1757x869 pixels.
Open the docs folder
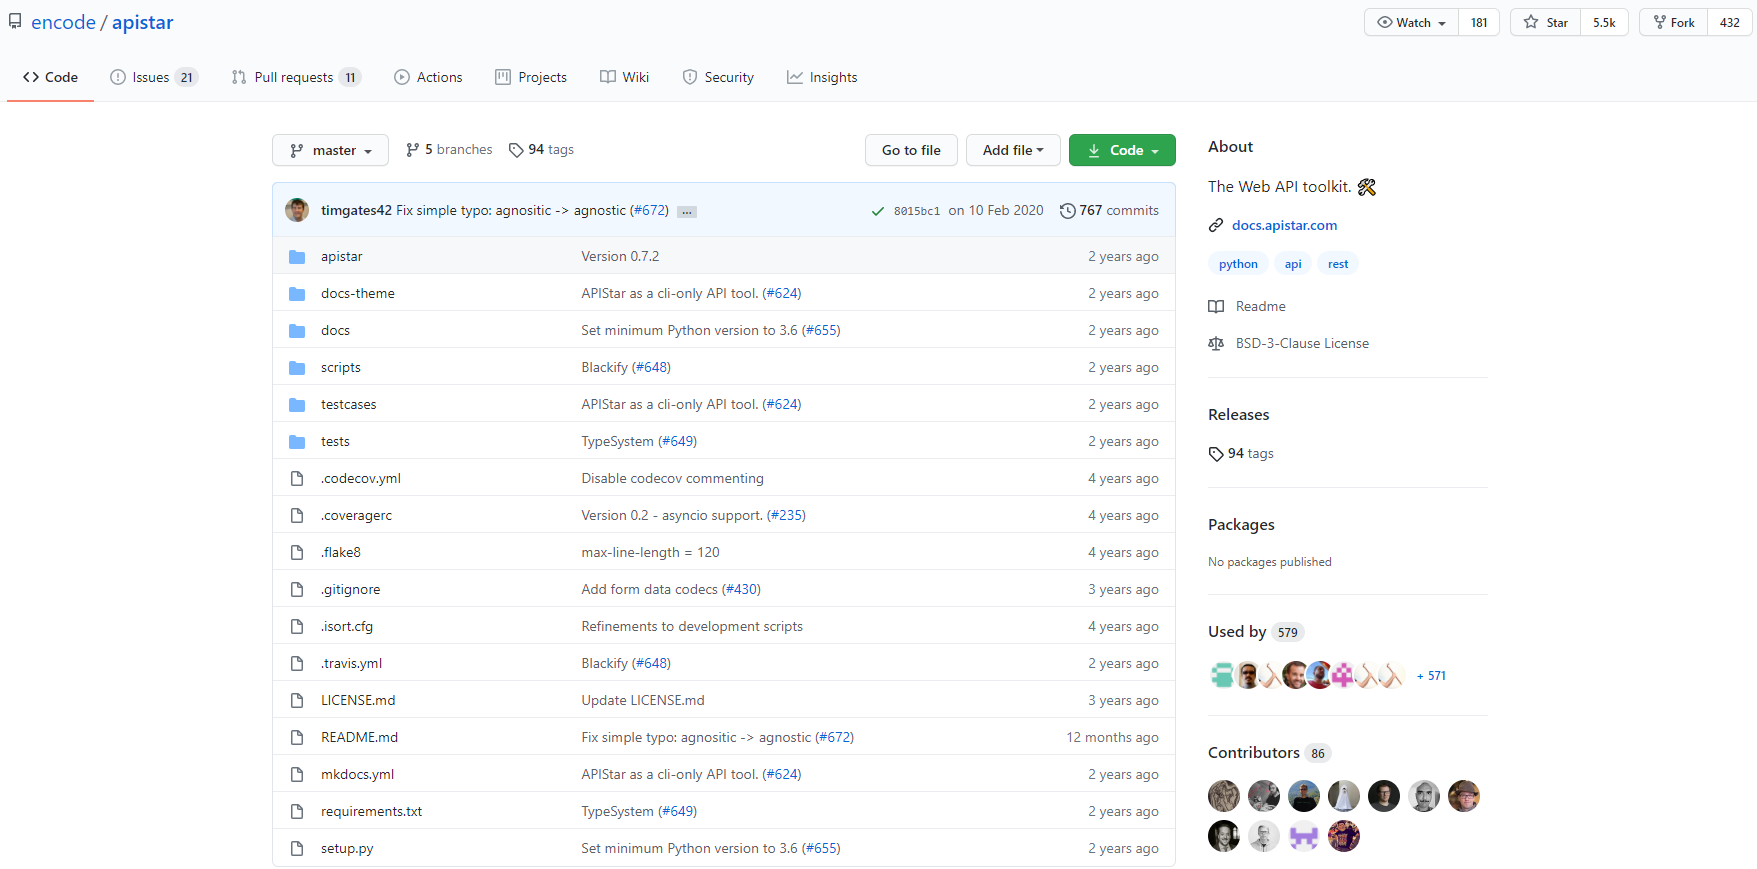tap(335, 331)
